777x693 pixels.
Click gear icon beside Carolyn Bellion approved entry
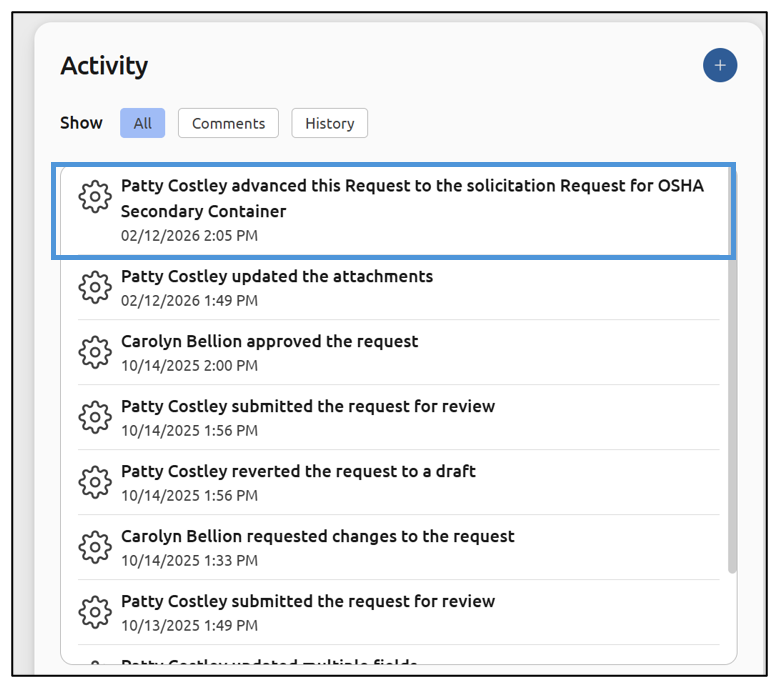click(95, 352)
